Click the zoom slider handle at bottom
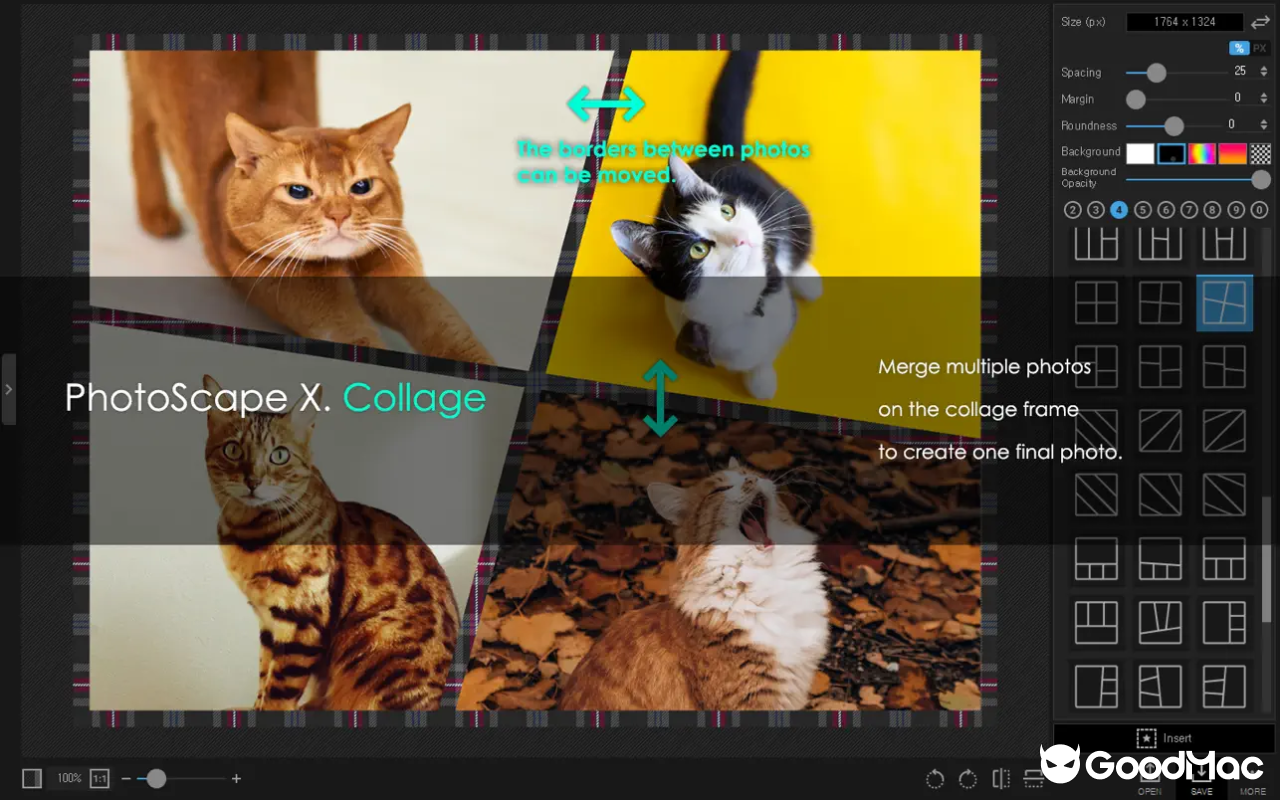The image size is (1280, 800). (156, 778)
